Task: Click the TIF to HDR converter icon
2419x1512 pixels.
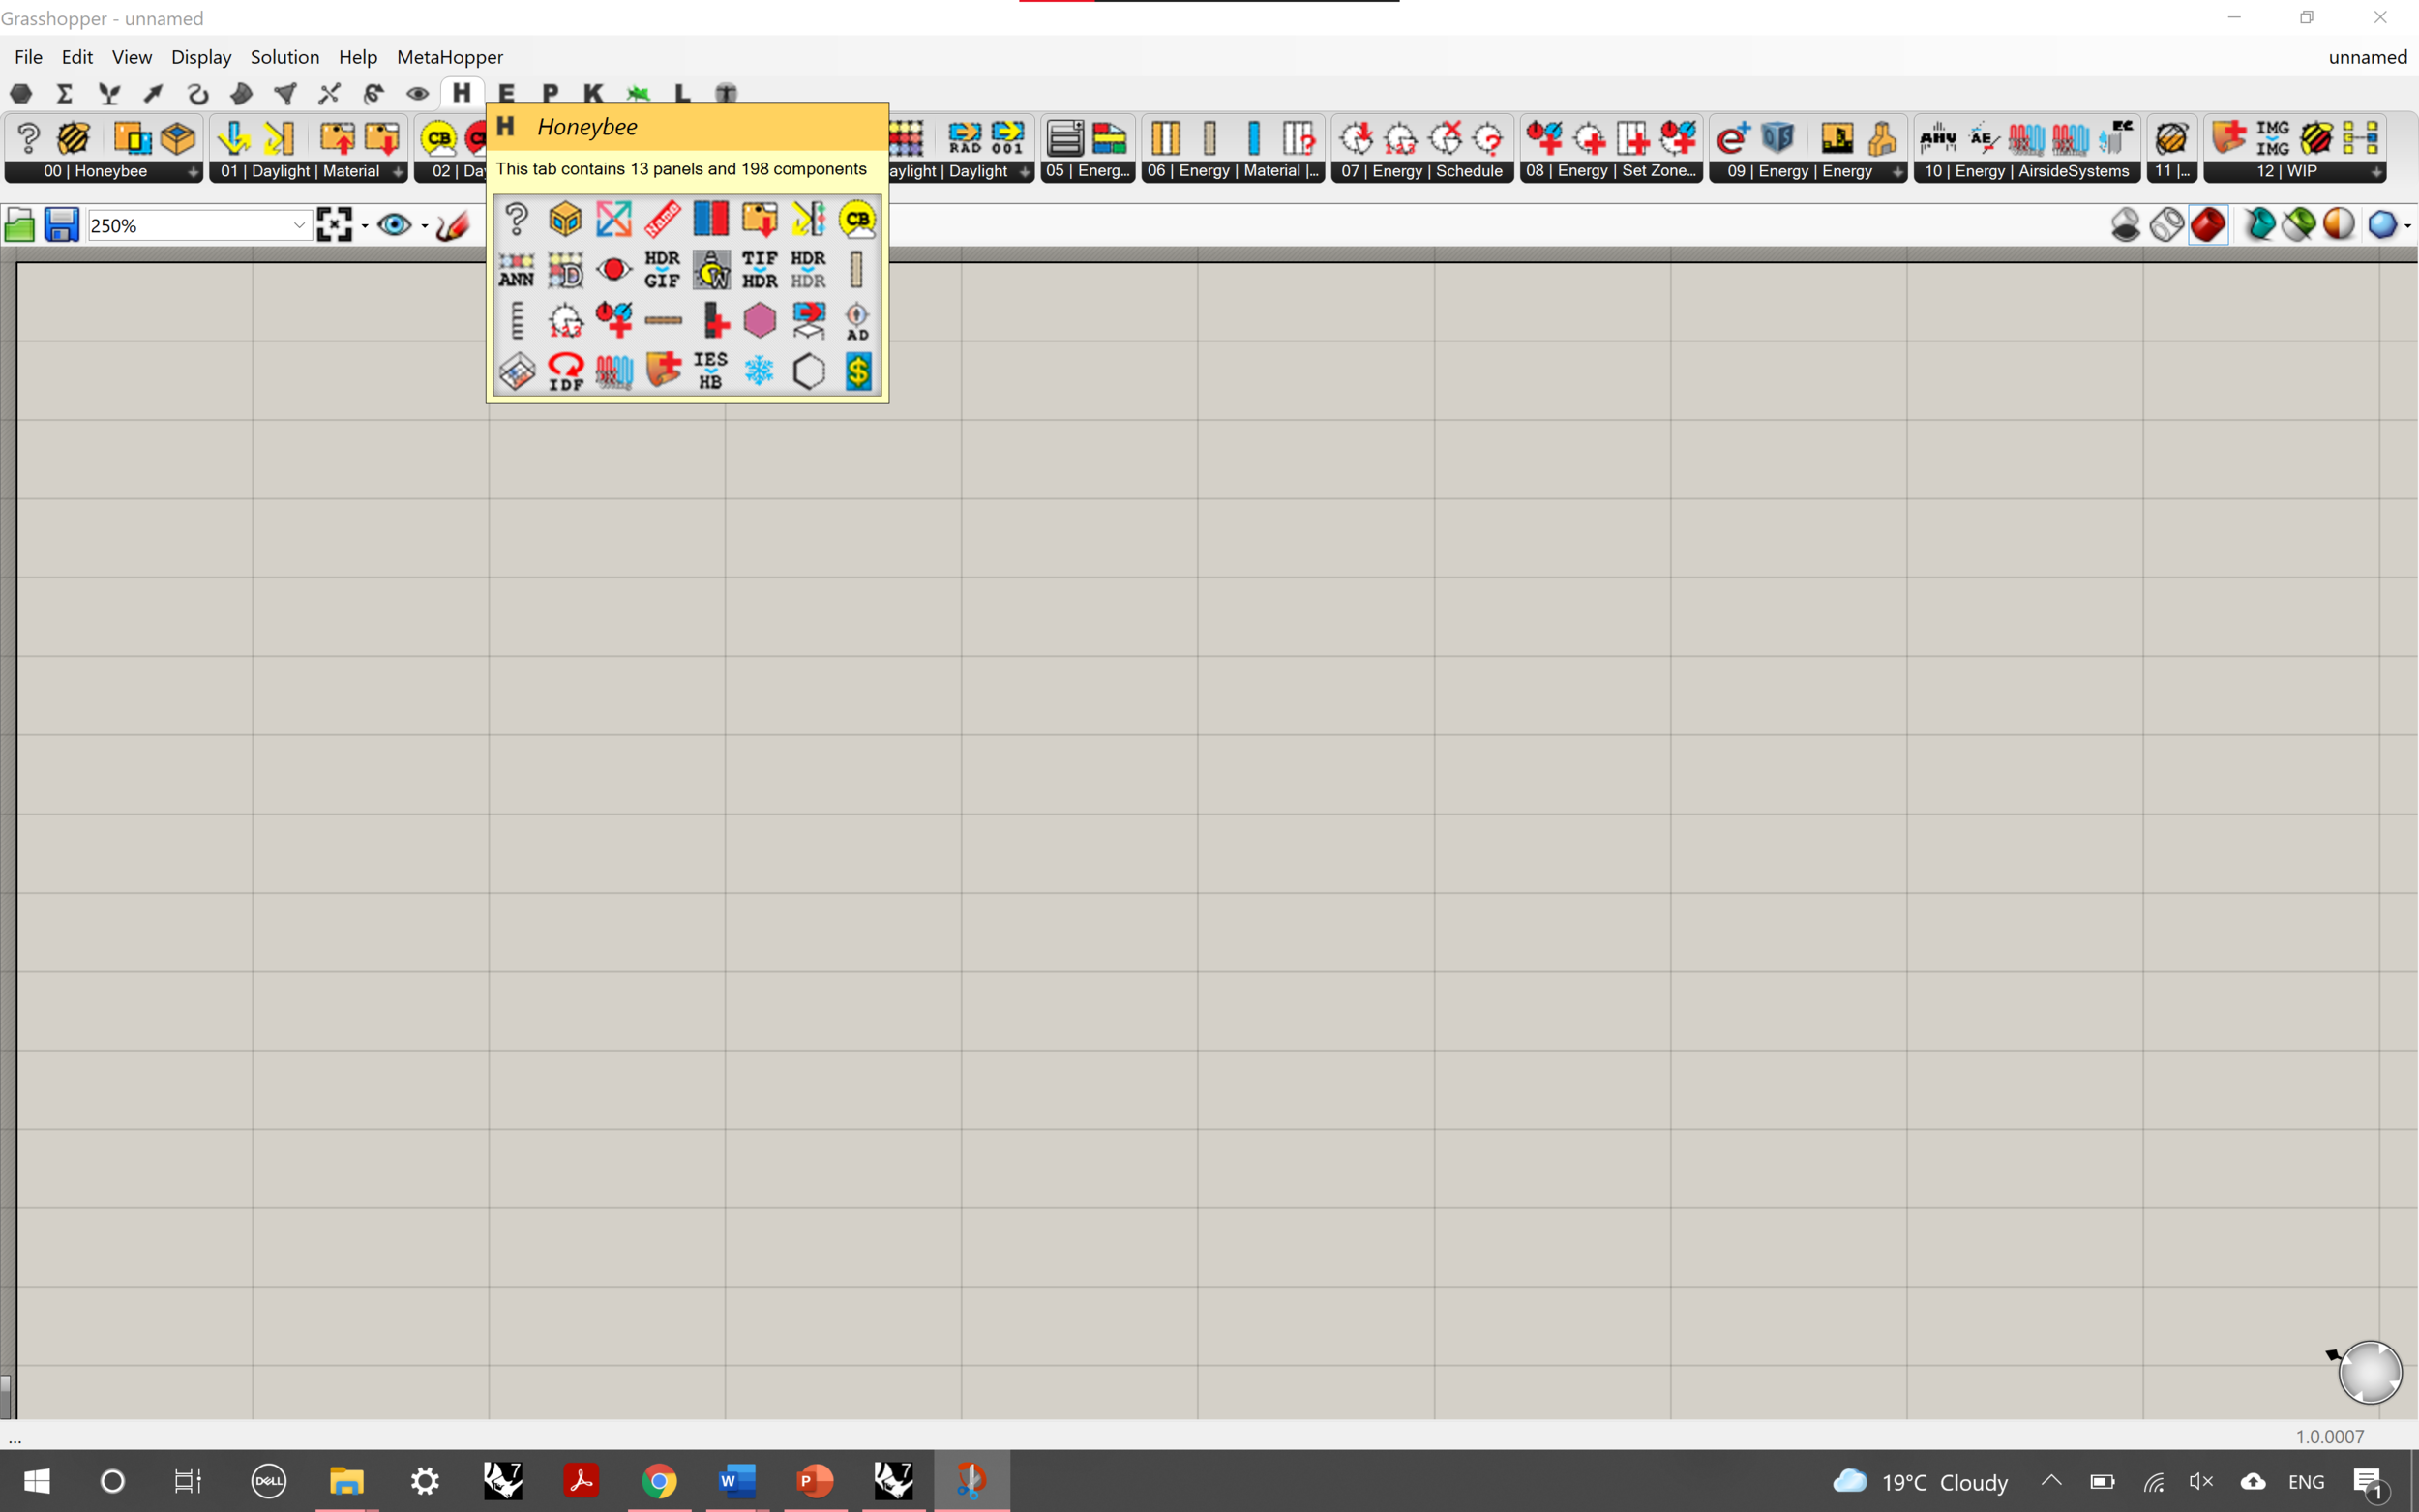Action: (760, 269)
